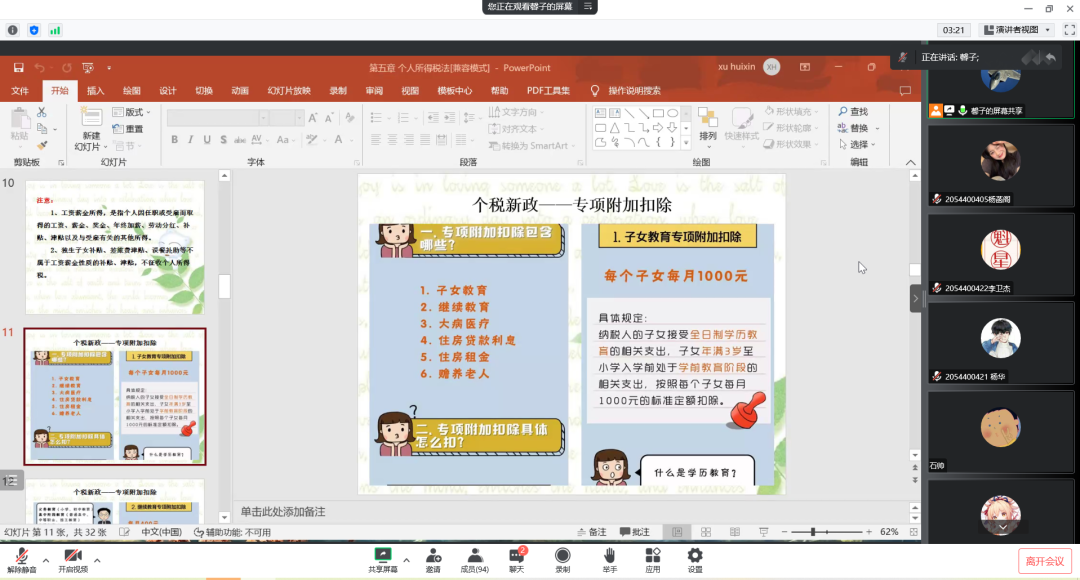Open the 聊天 chat icon
The height and width of the screenshot is (580, 1080).
pyautogui.click(x=517, y=555)
